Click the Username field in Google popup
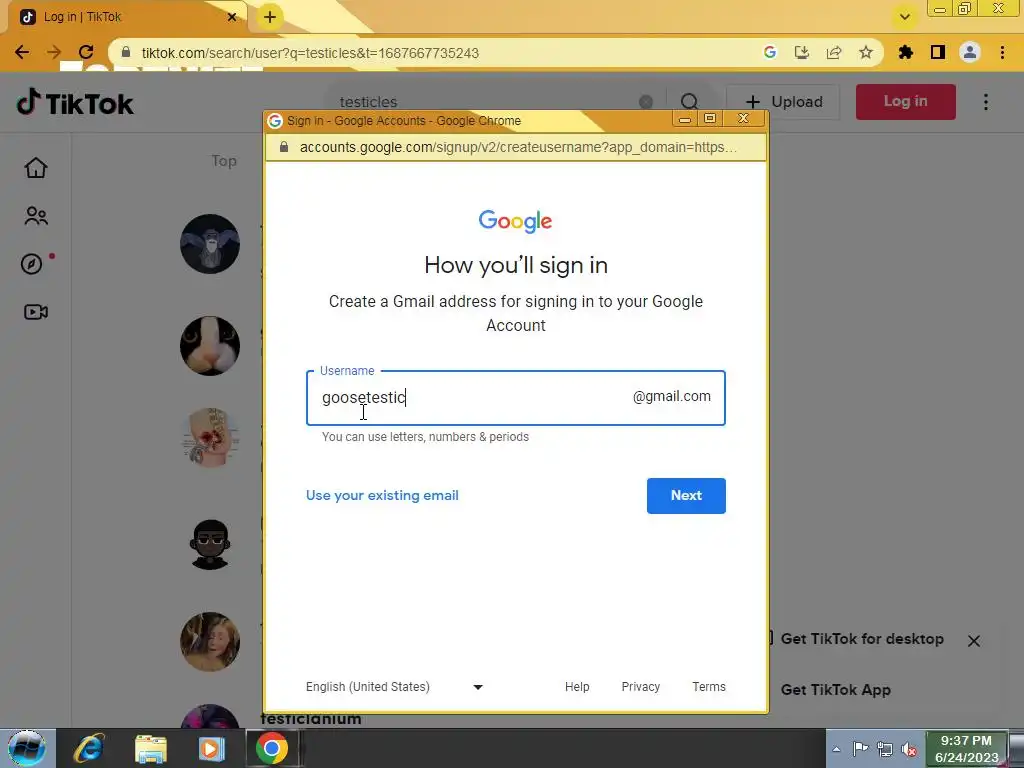This screenshot has width=1024, height=768. click(515, 398)
